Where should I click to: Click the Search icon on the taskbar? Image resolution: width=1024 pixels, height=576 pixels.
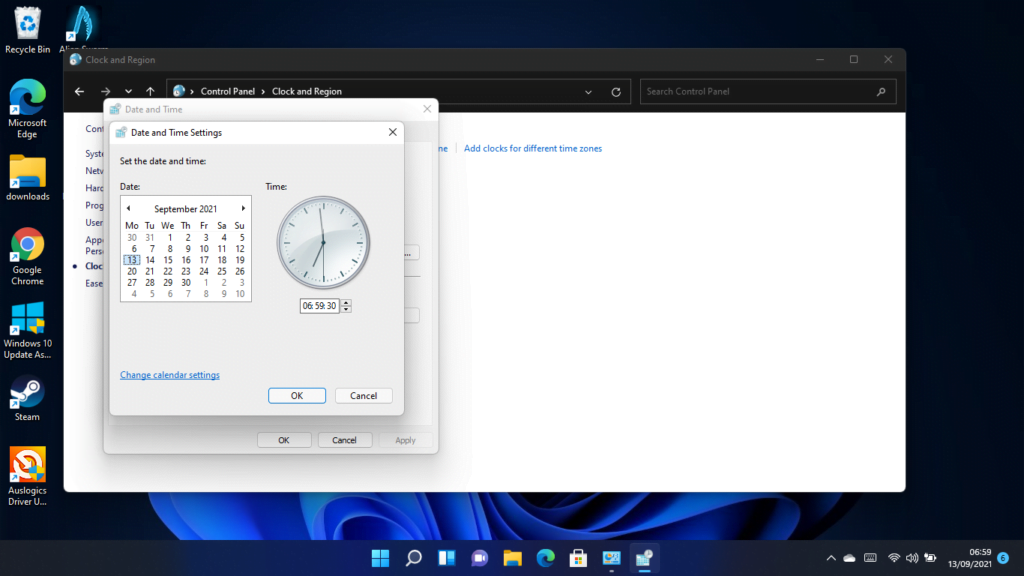[413, 558]
